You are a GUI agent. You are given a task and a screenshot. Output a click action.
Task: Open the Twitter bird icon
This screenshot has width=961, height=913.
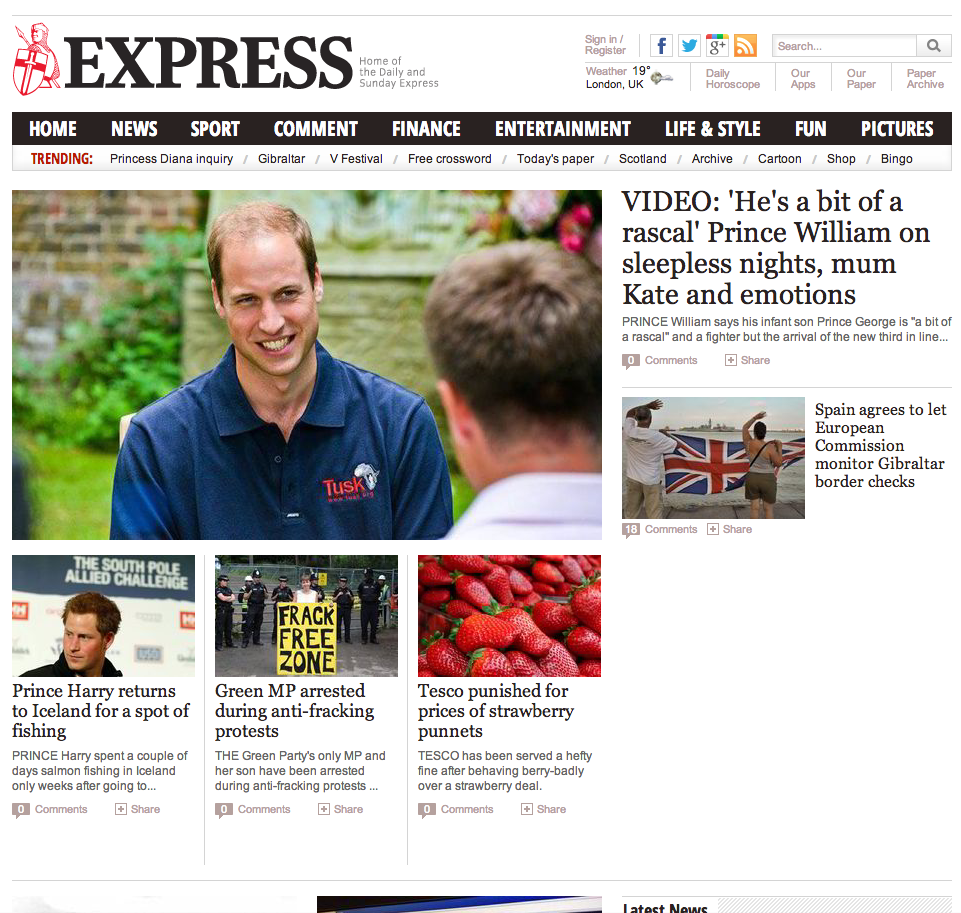(689, 46)
